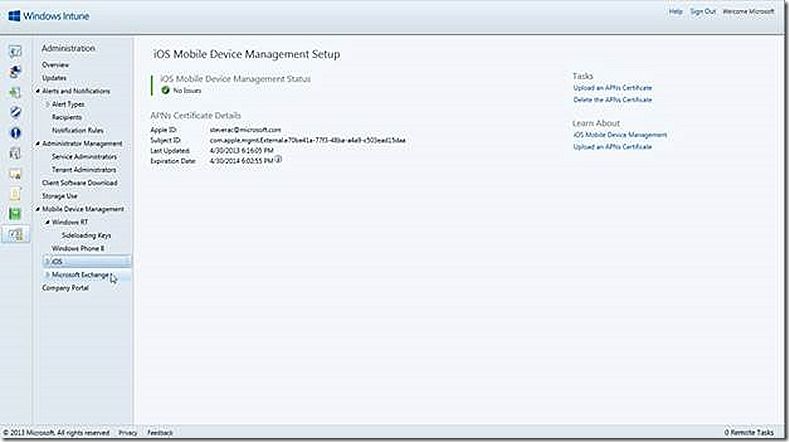Screen dimensions: 789x442
Task: Click the Welcome Microsoft header text
Action: (x=748, y=12)
